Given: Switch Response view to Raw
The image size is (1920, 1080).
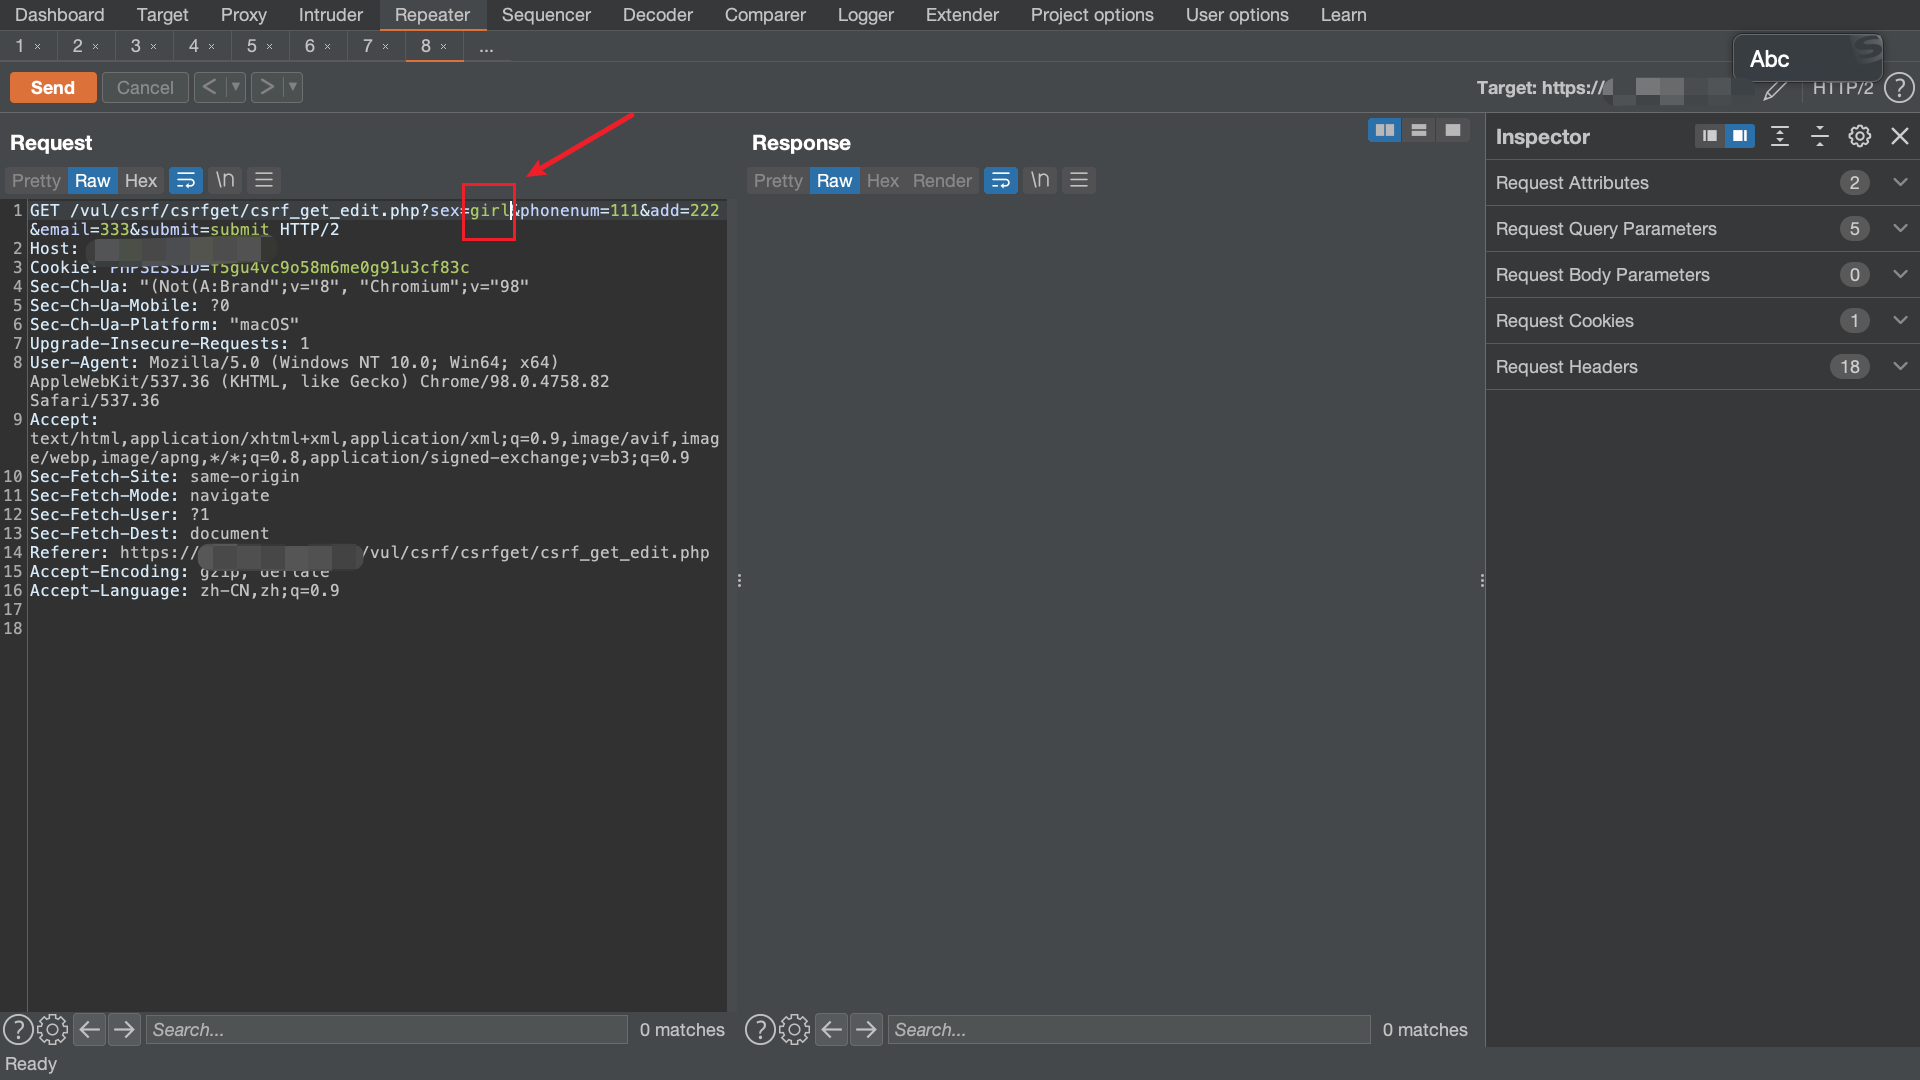Looking at the screenshot, I should [x=834, y=181].
